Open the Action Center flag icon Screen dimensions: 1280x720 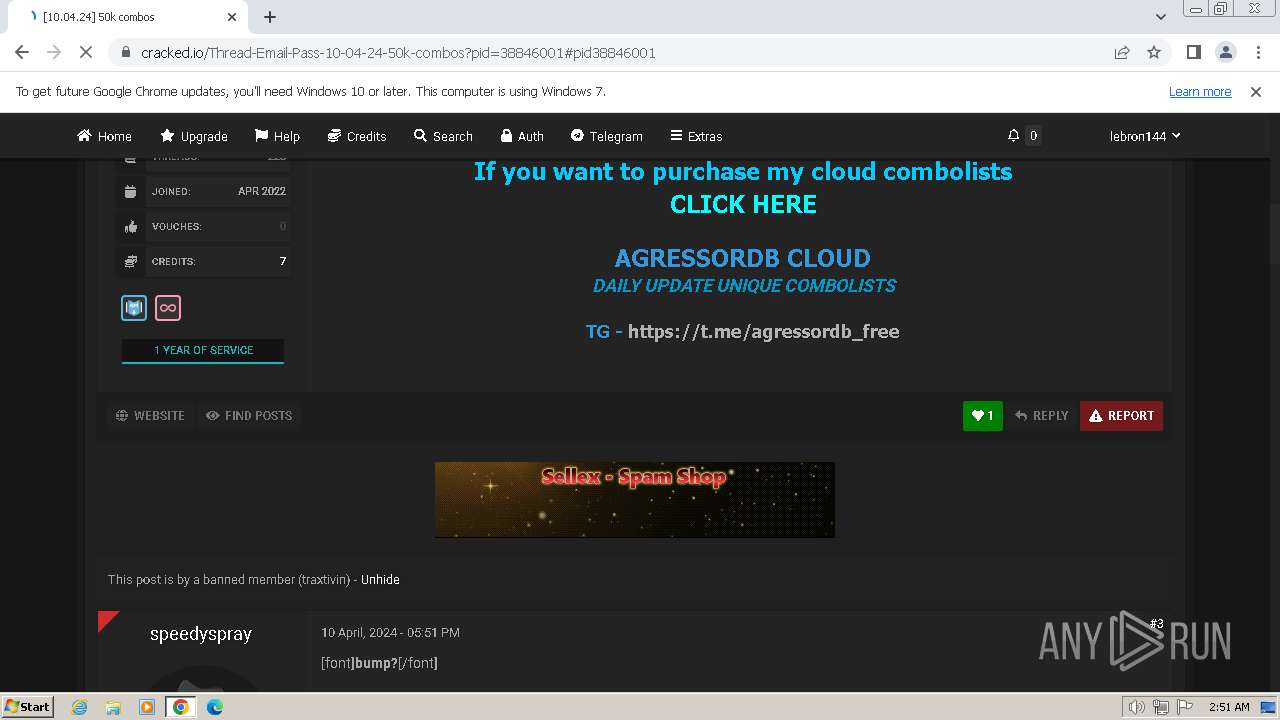point(1185,707)
